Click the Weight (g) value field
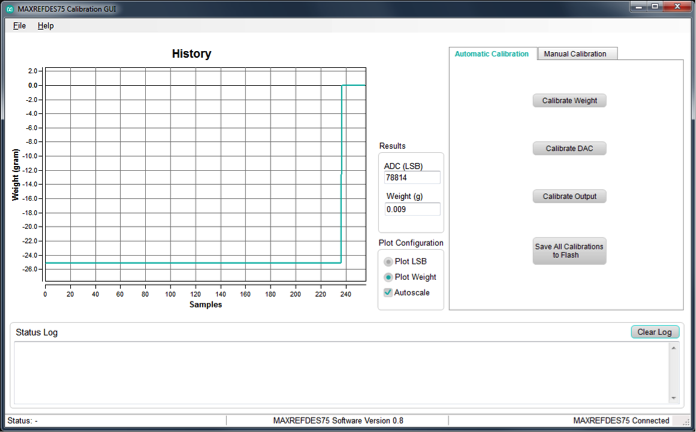Screen dimensions: 696x432 (412, 209)
